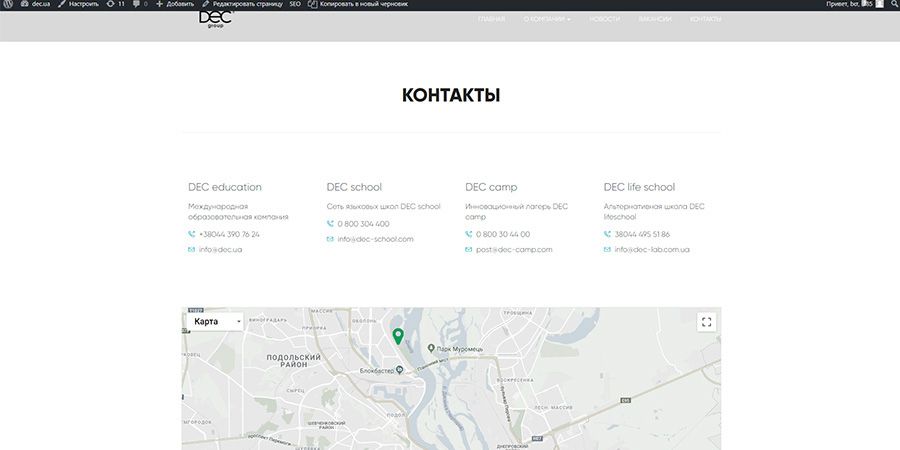The image size is (900, 450).
Task: Go to the Новости page
Action: (604, 19)
